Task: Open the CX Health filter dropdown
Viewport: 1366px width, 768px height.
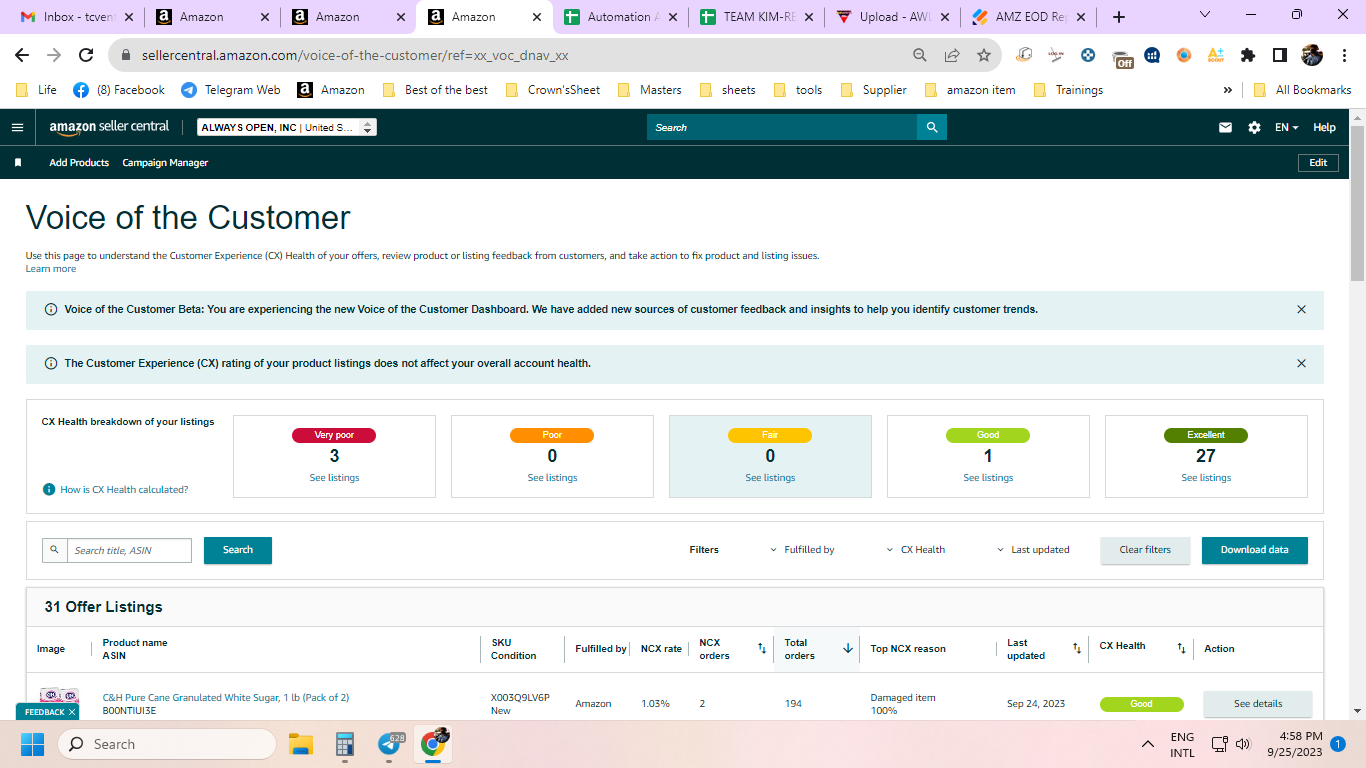Action: pyautogui.click(x=915, y=550)
